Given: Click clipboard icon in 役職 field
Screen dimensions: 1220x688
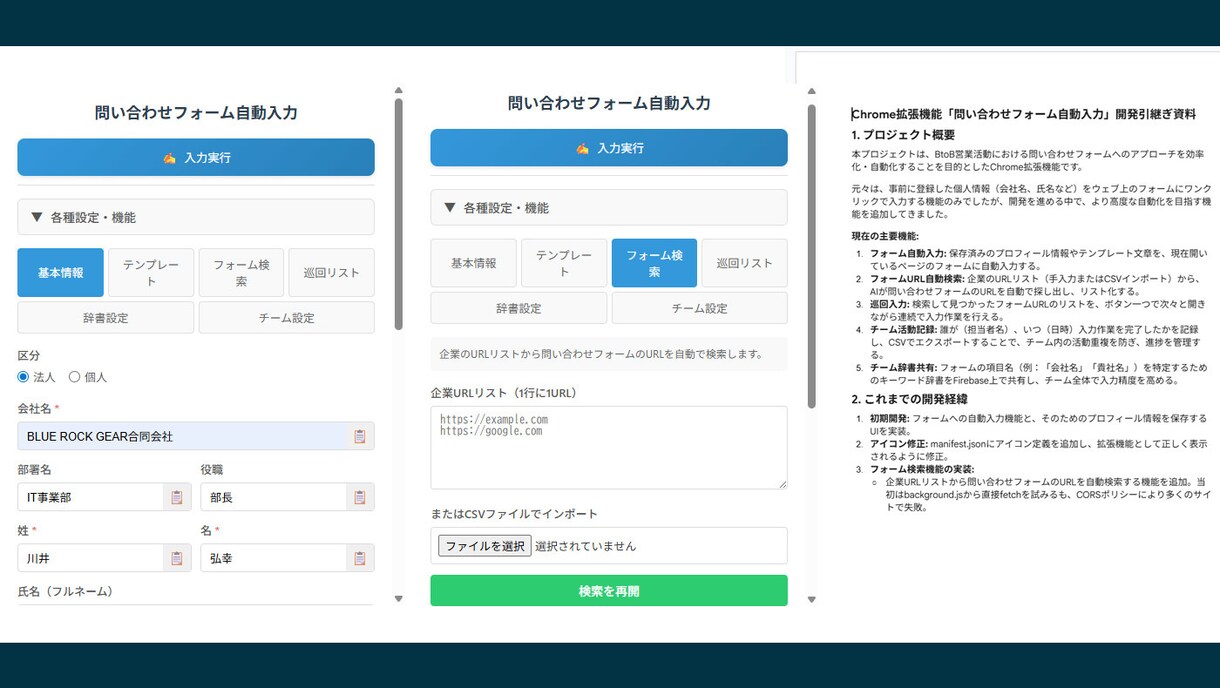Looking at the screenshot, I should [x=360, y=497].
